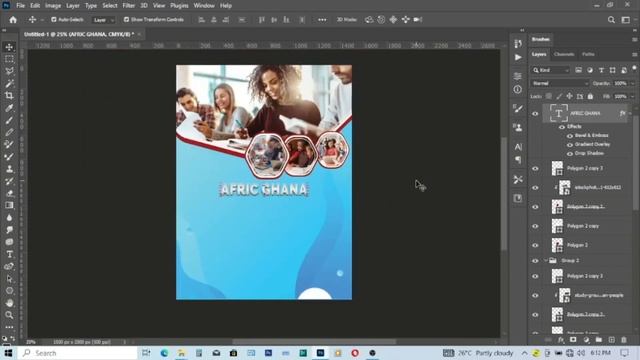This screenshot has height=360, width=640.
Task: Click the Opacity 100% value field
Action: (x=620, y=83)
